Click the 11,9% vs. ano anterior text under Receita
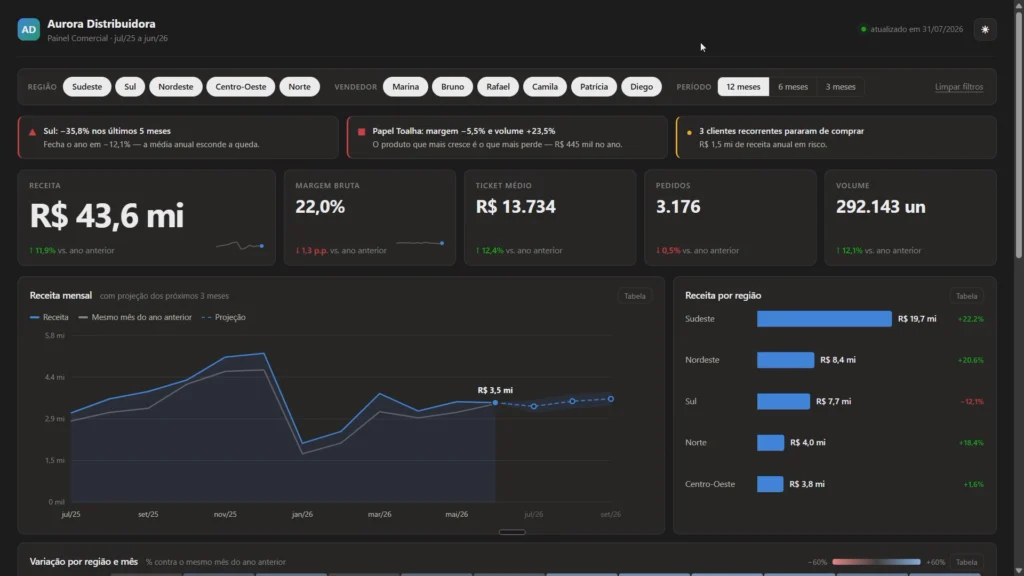 point(72,251)
